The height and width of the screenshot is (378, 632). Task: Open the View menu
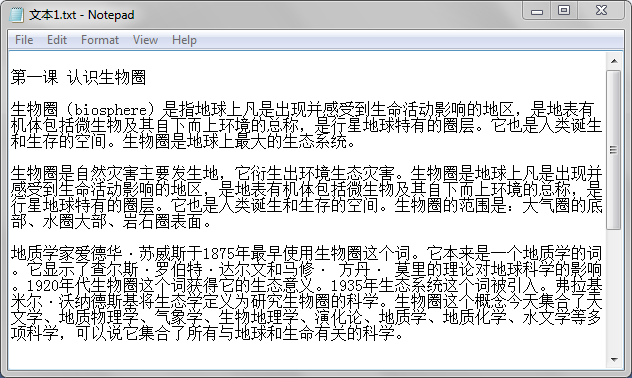(146, 40)
